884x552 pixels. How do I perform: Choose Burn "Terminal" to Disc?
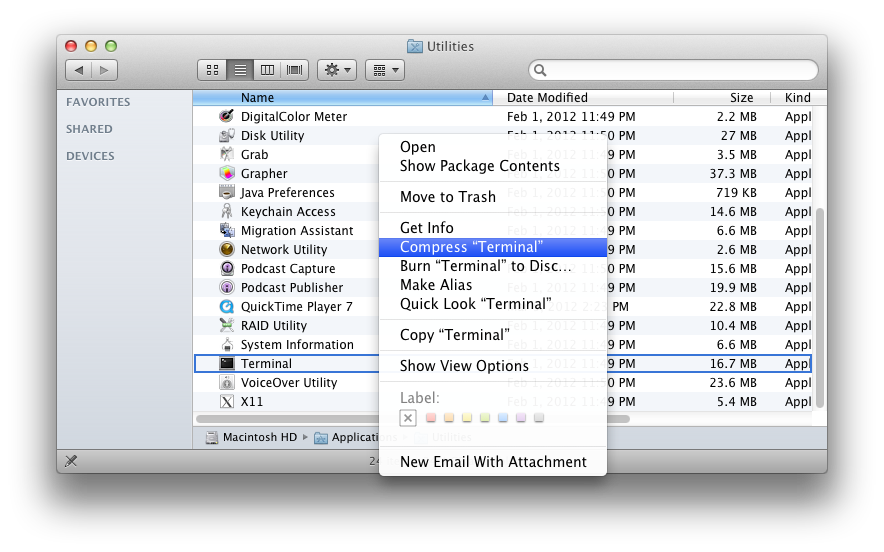pyautogui.click(x=493, y=266)
